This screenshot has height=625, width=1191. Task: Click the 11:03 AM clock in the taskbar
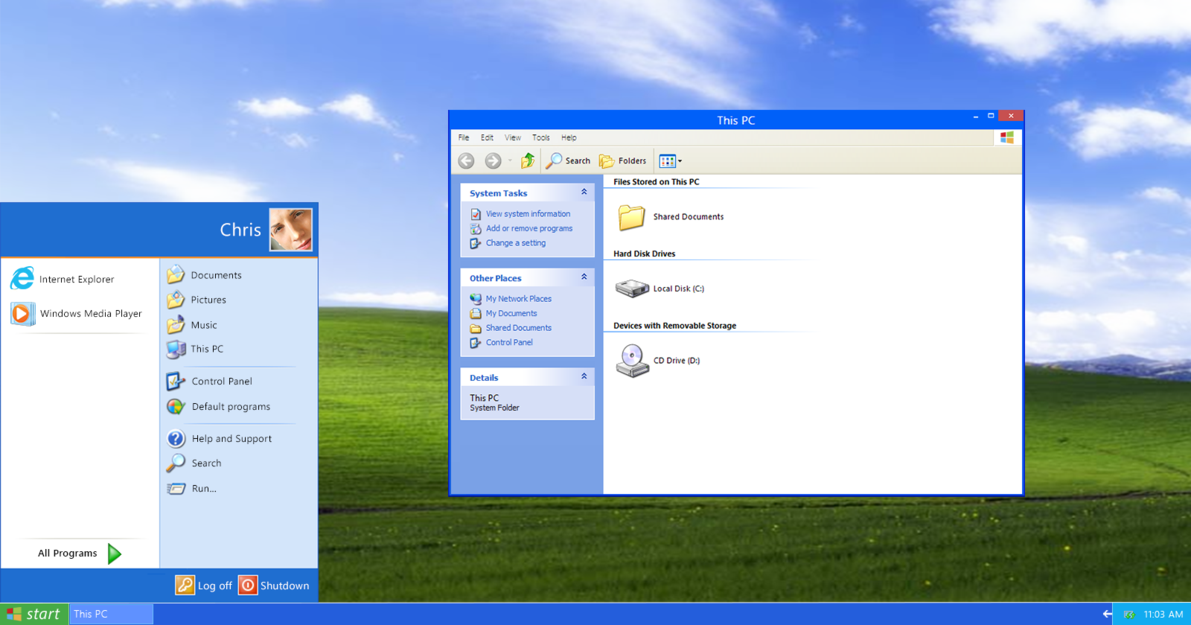[x=1163, y=614]
